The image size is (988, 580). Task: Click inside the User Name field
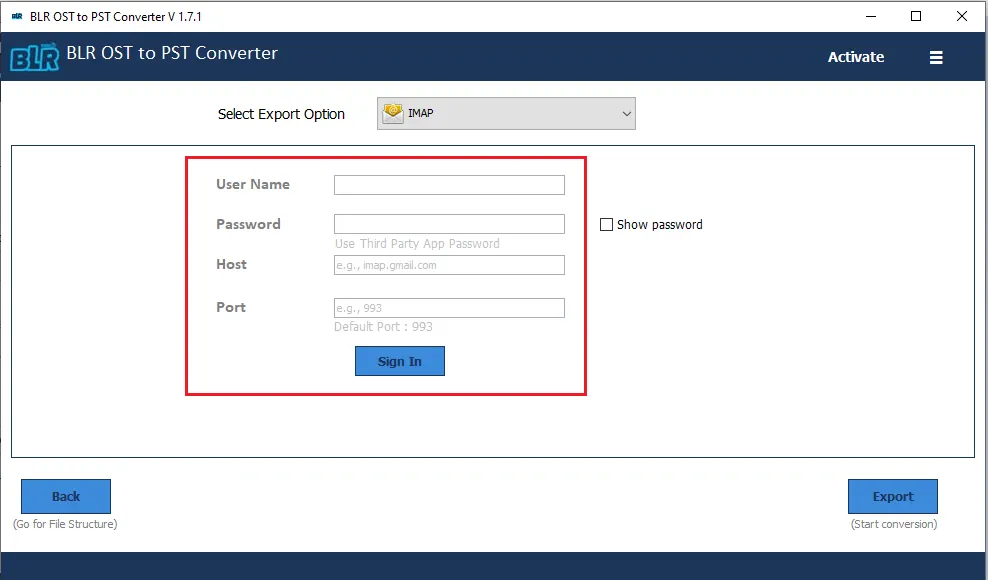tap(448, 184)
